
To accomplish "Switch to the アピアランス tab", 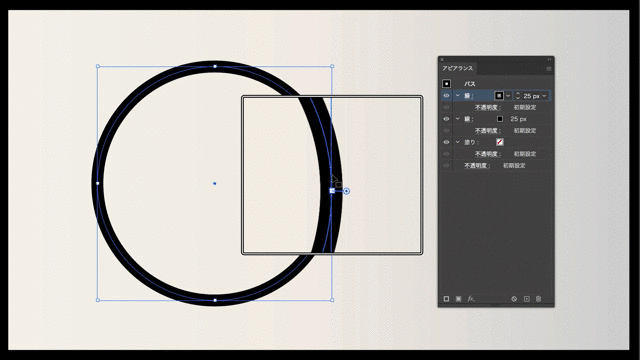I will click(458, 69).
